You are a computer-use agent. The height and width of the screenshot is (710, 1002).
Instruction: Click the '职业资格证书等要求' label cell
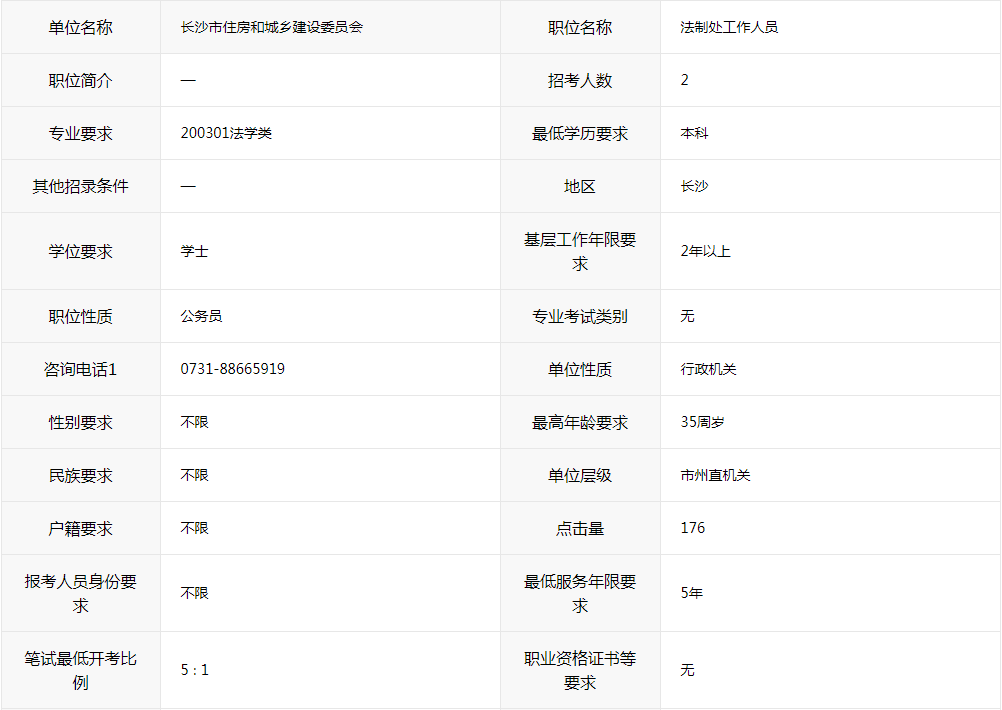(x=580, y=670)
